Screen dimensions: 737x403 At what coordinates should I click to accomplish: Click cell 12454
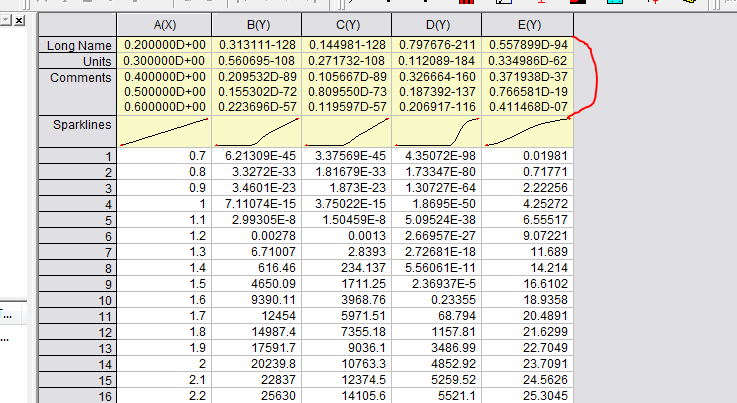point(257,316)
